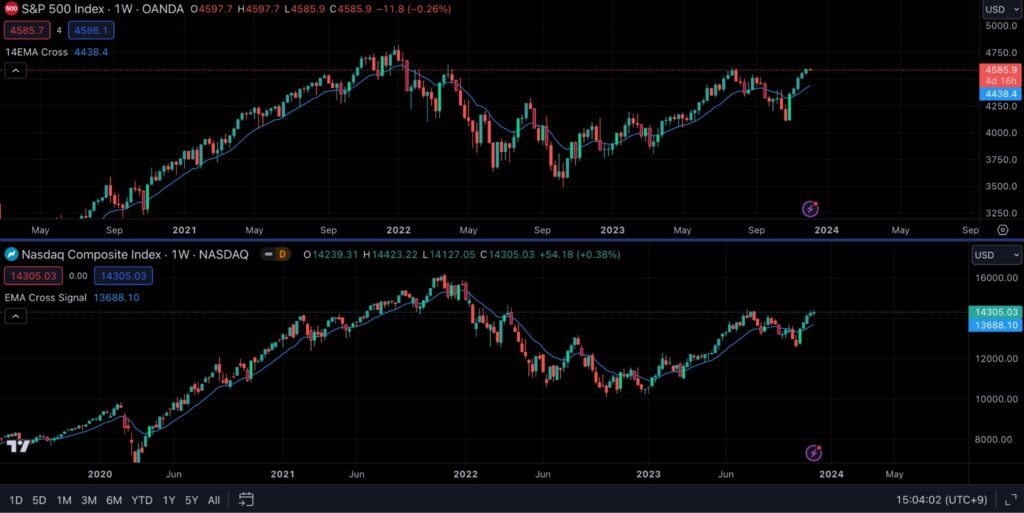Select the 1M time range
Screen dimensions: 1024x513
point(64,501)
